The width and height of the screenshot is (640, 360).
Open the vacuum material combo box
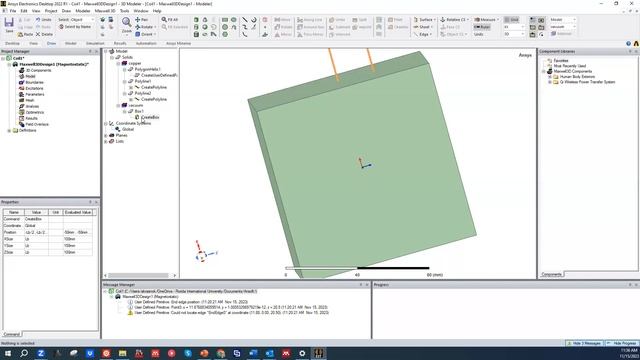coord(562,27)
